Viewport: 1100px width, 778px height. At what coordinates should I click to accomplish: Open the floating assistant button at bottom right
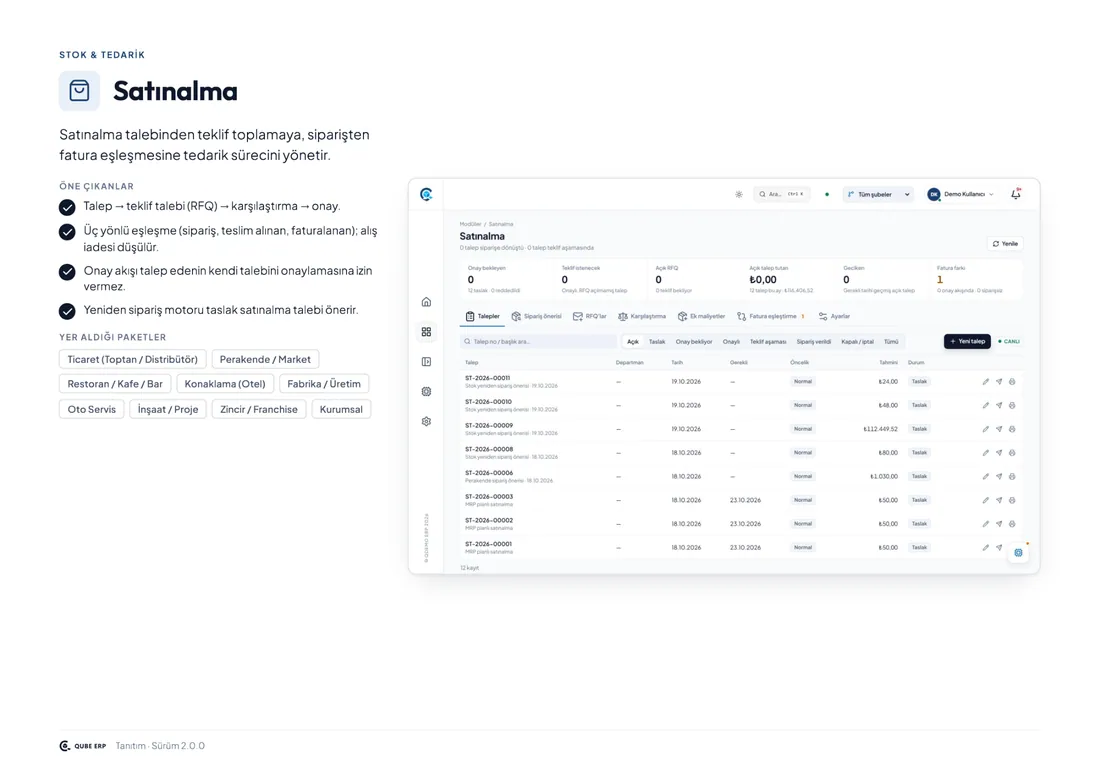click(x=1019, y=553)
